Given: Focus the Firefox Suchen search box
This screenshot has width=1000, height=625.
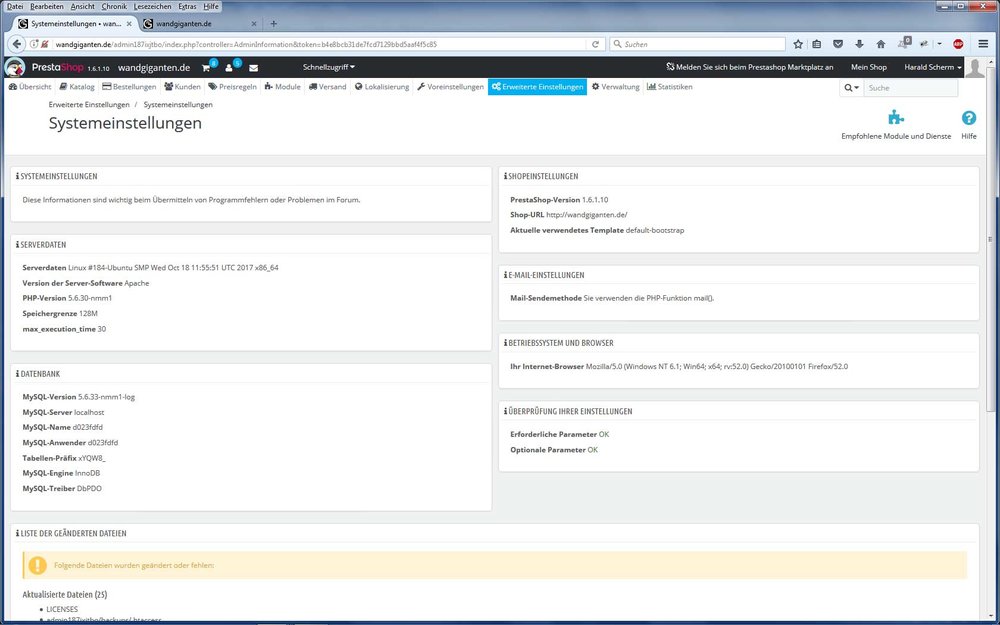Looking at the screenshot, I should pyautogui.click(x=698, y=44).
